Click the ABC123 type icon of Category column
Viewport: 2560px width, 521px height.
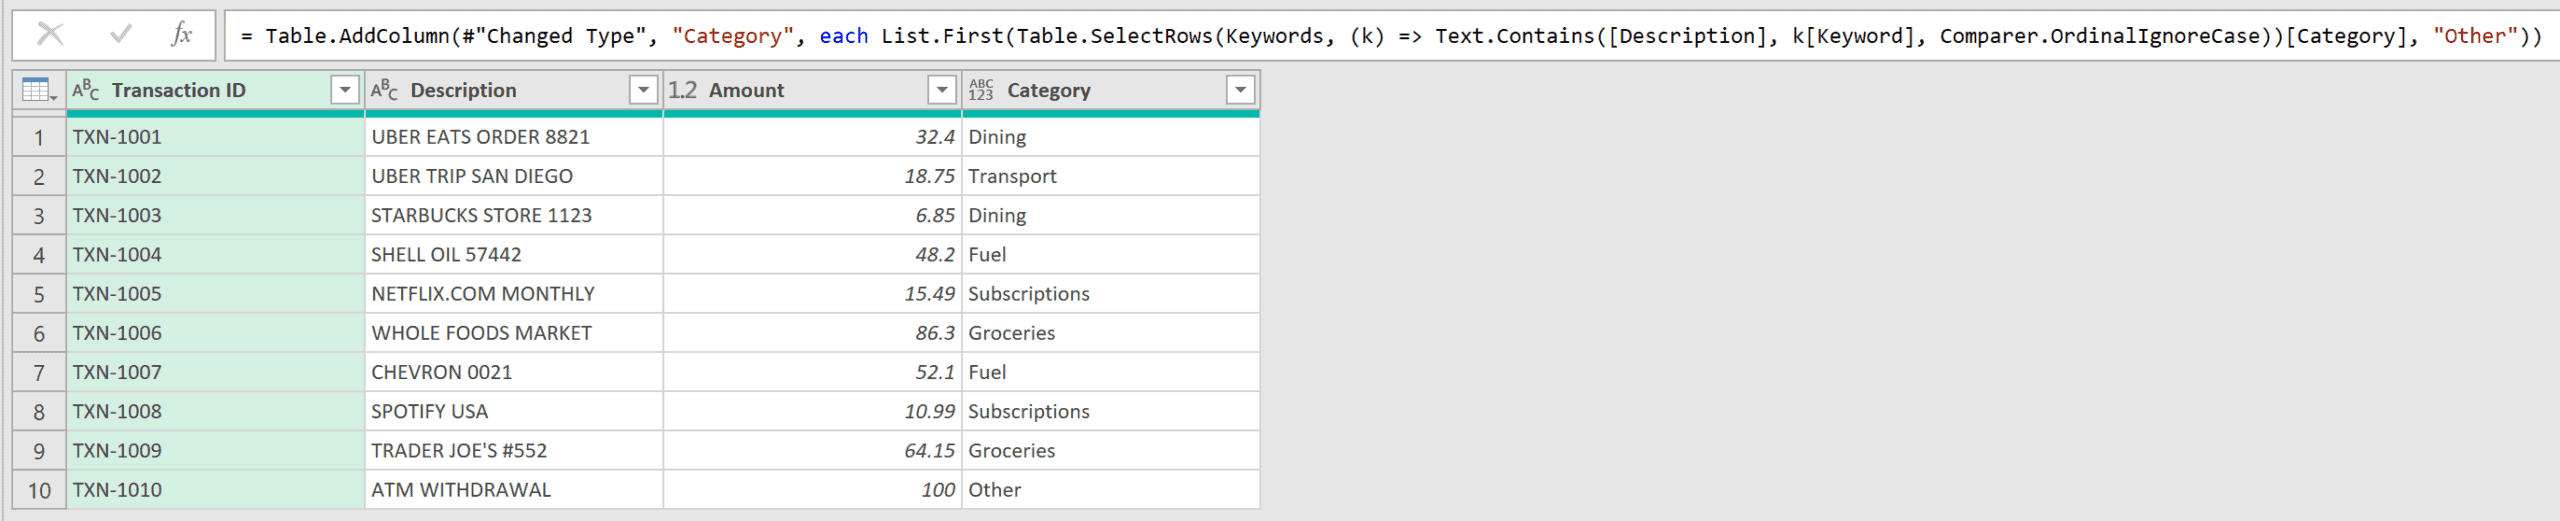(981, 90)
